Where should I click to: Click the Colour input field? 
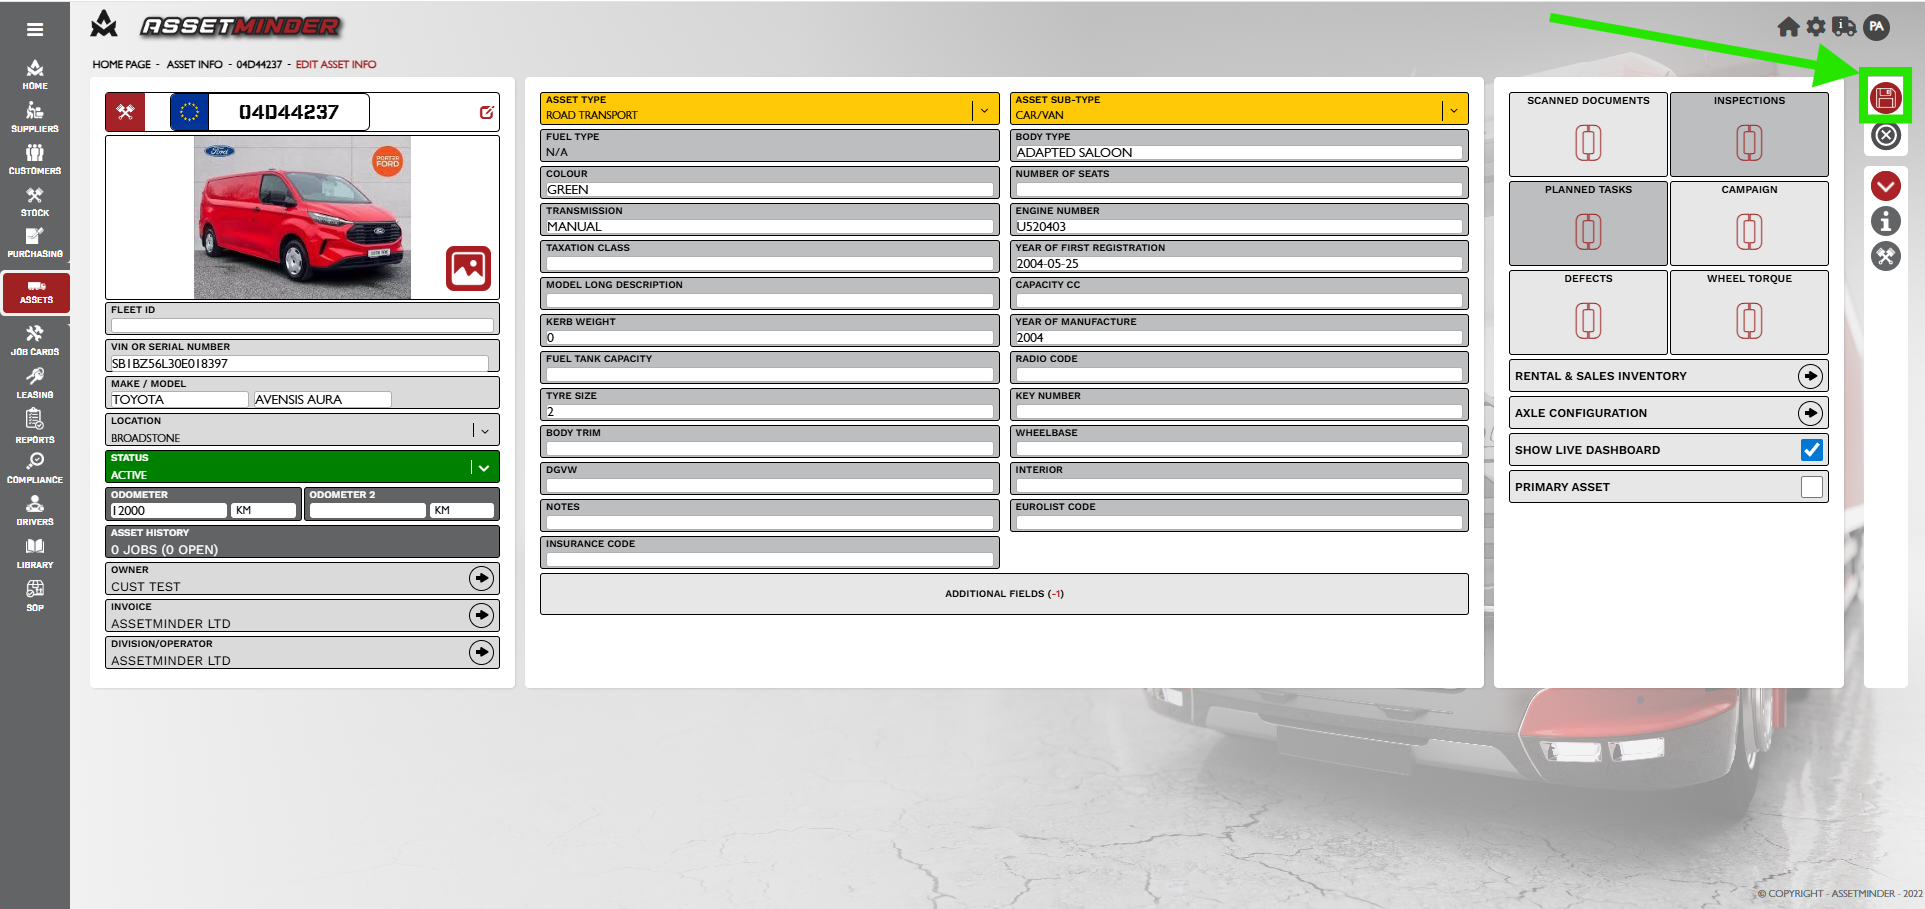tap(768, 190)
